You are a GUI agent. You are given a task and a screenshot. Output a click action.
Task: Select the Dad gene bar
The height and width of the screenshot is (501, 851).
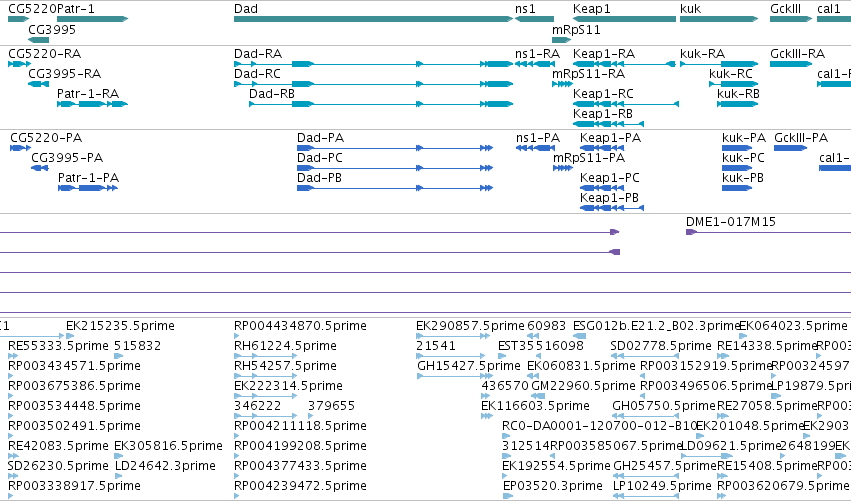[x=373, y=19]
